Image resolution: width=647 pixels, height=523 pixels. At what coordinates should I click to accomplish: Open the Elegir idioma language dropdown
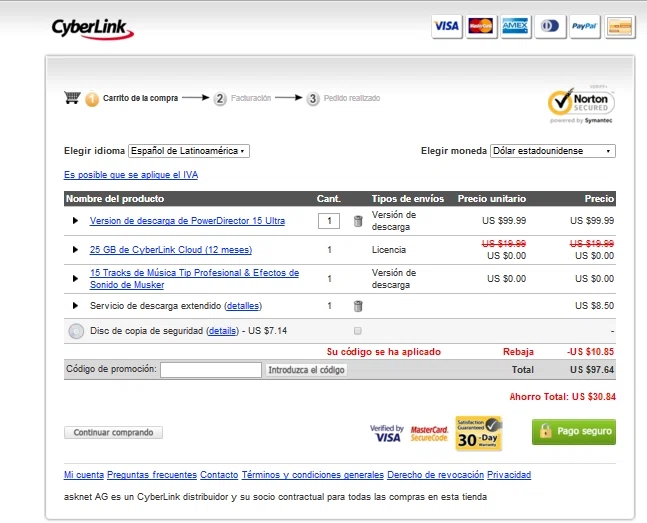point(189,151)
